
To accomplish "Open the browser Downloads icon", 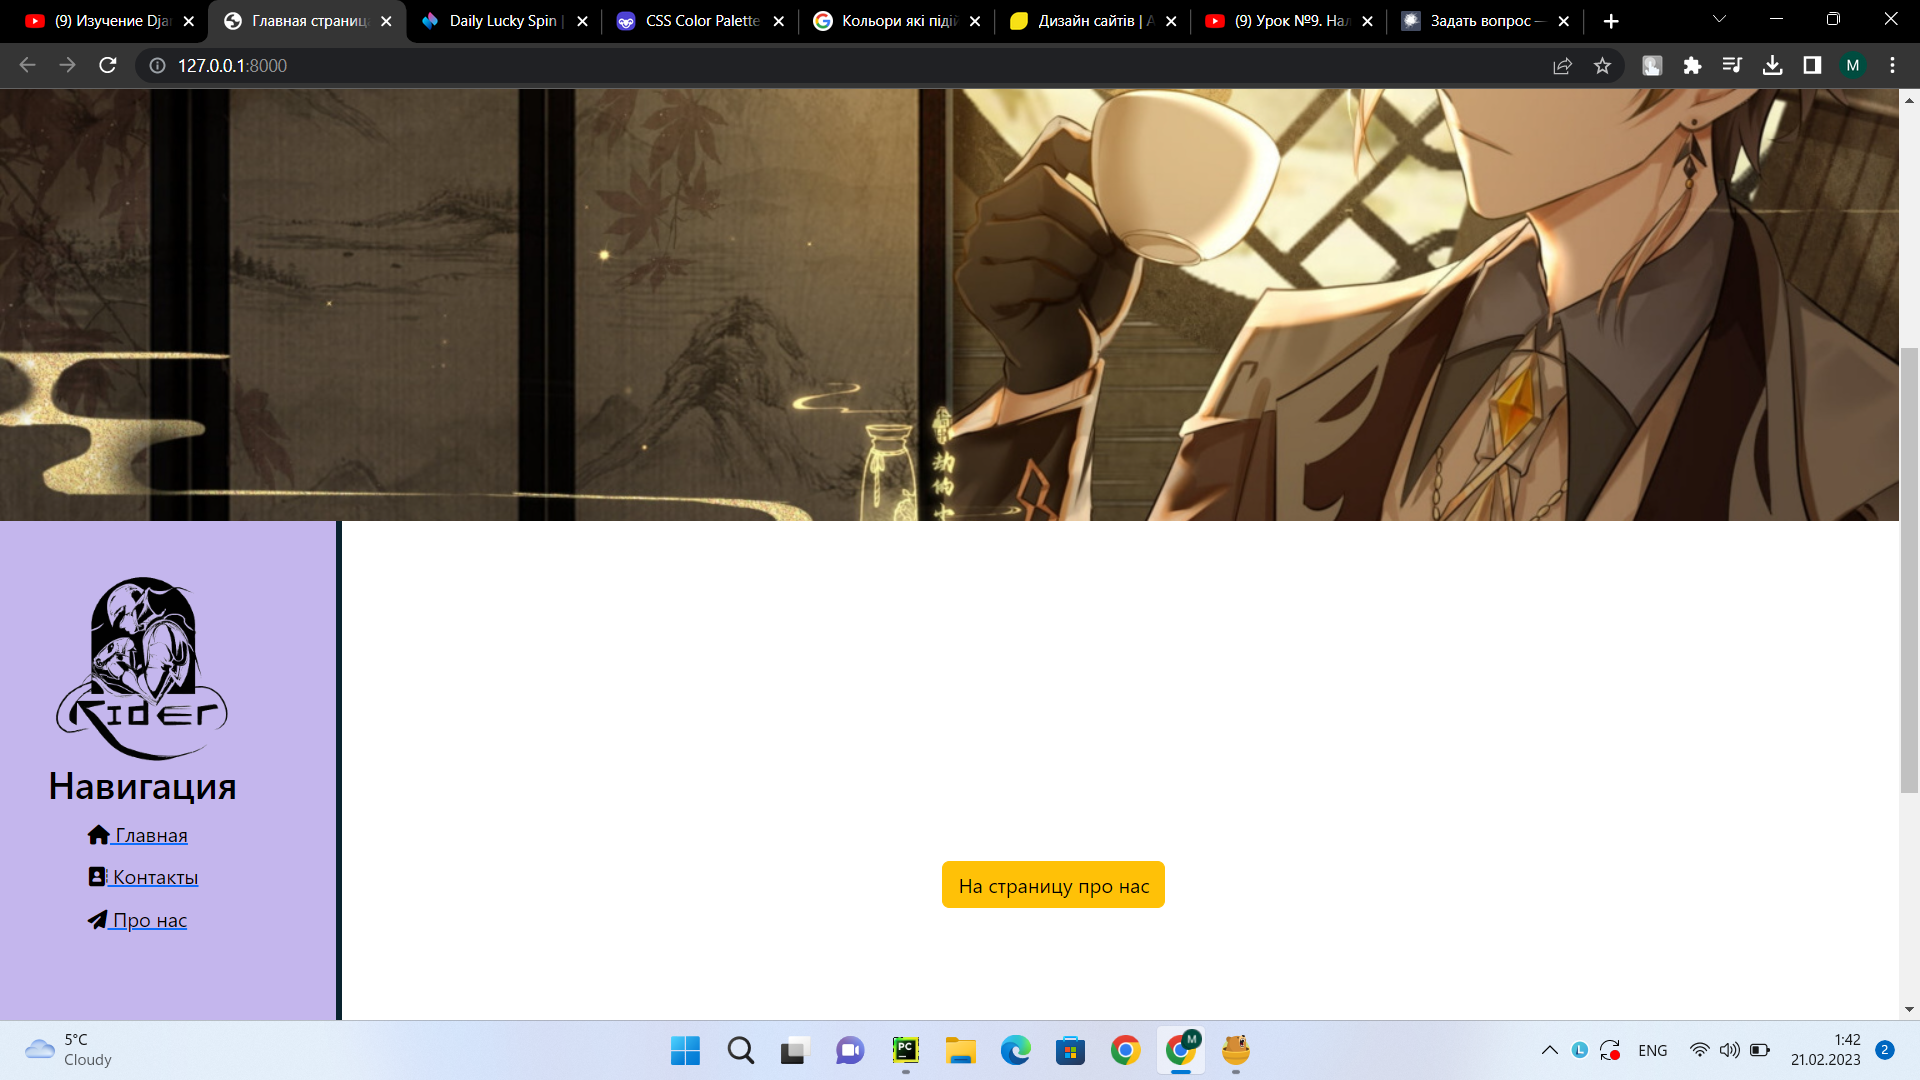I will [1772, 65].
